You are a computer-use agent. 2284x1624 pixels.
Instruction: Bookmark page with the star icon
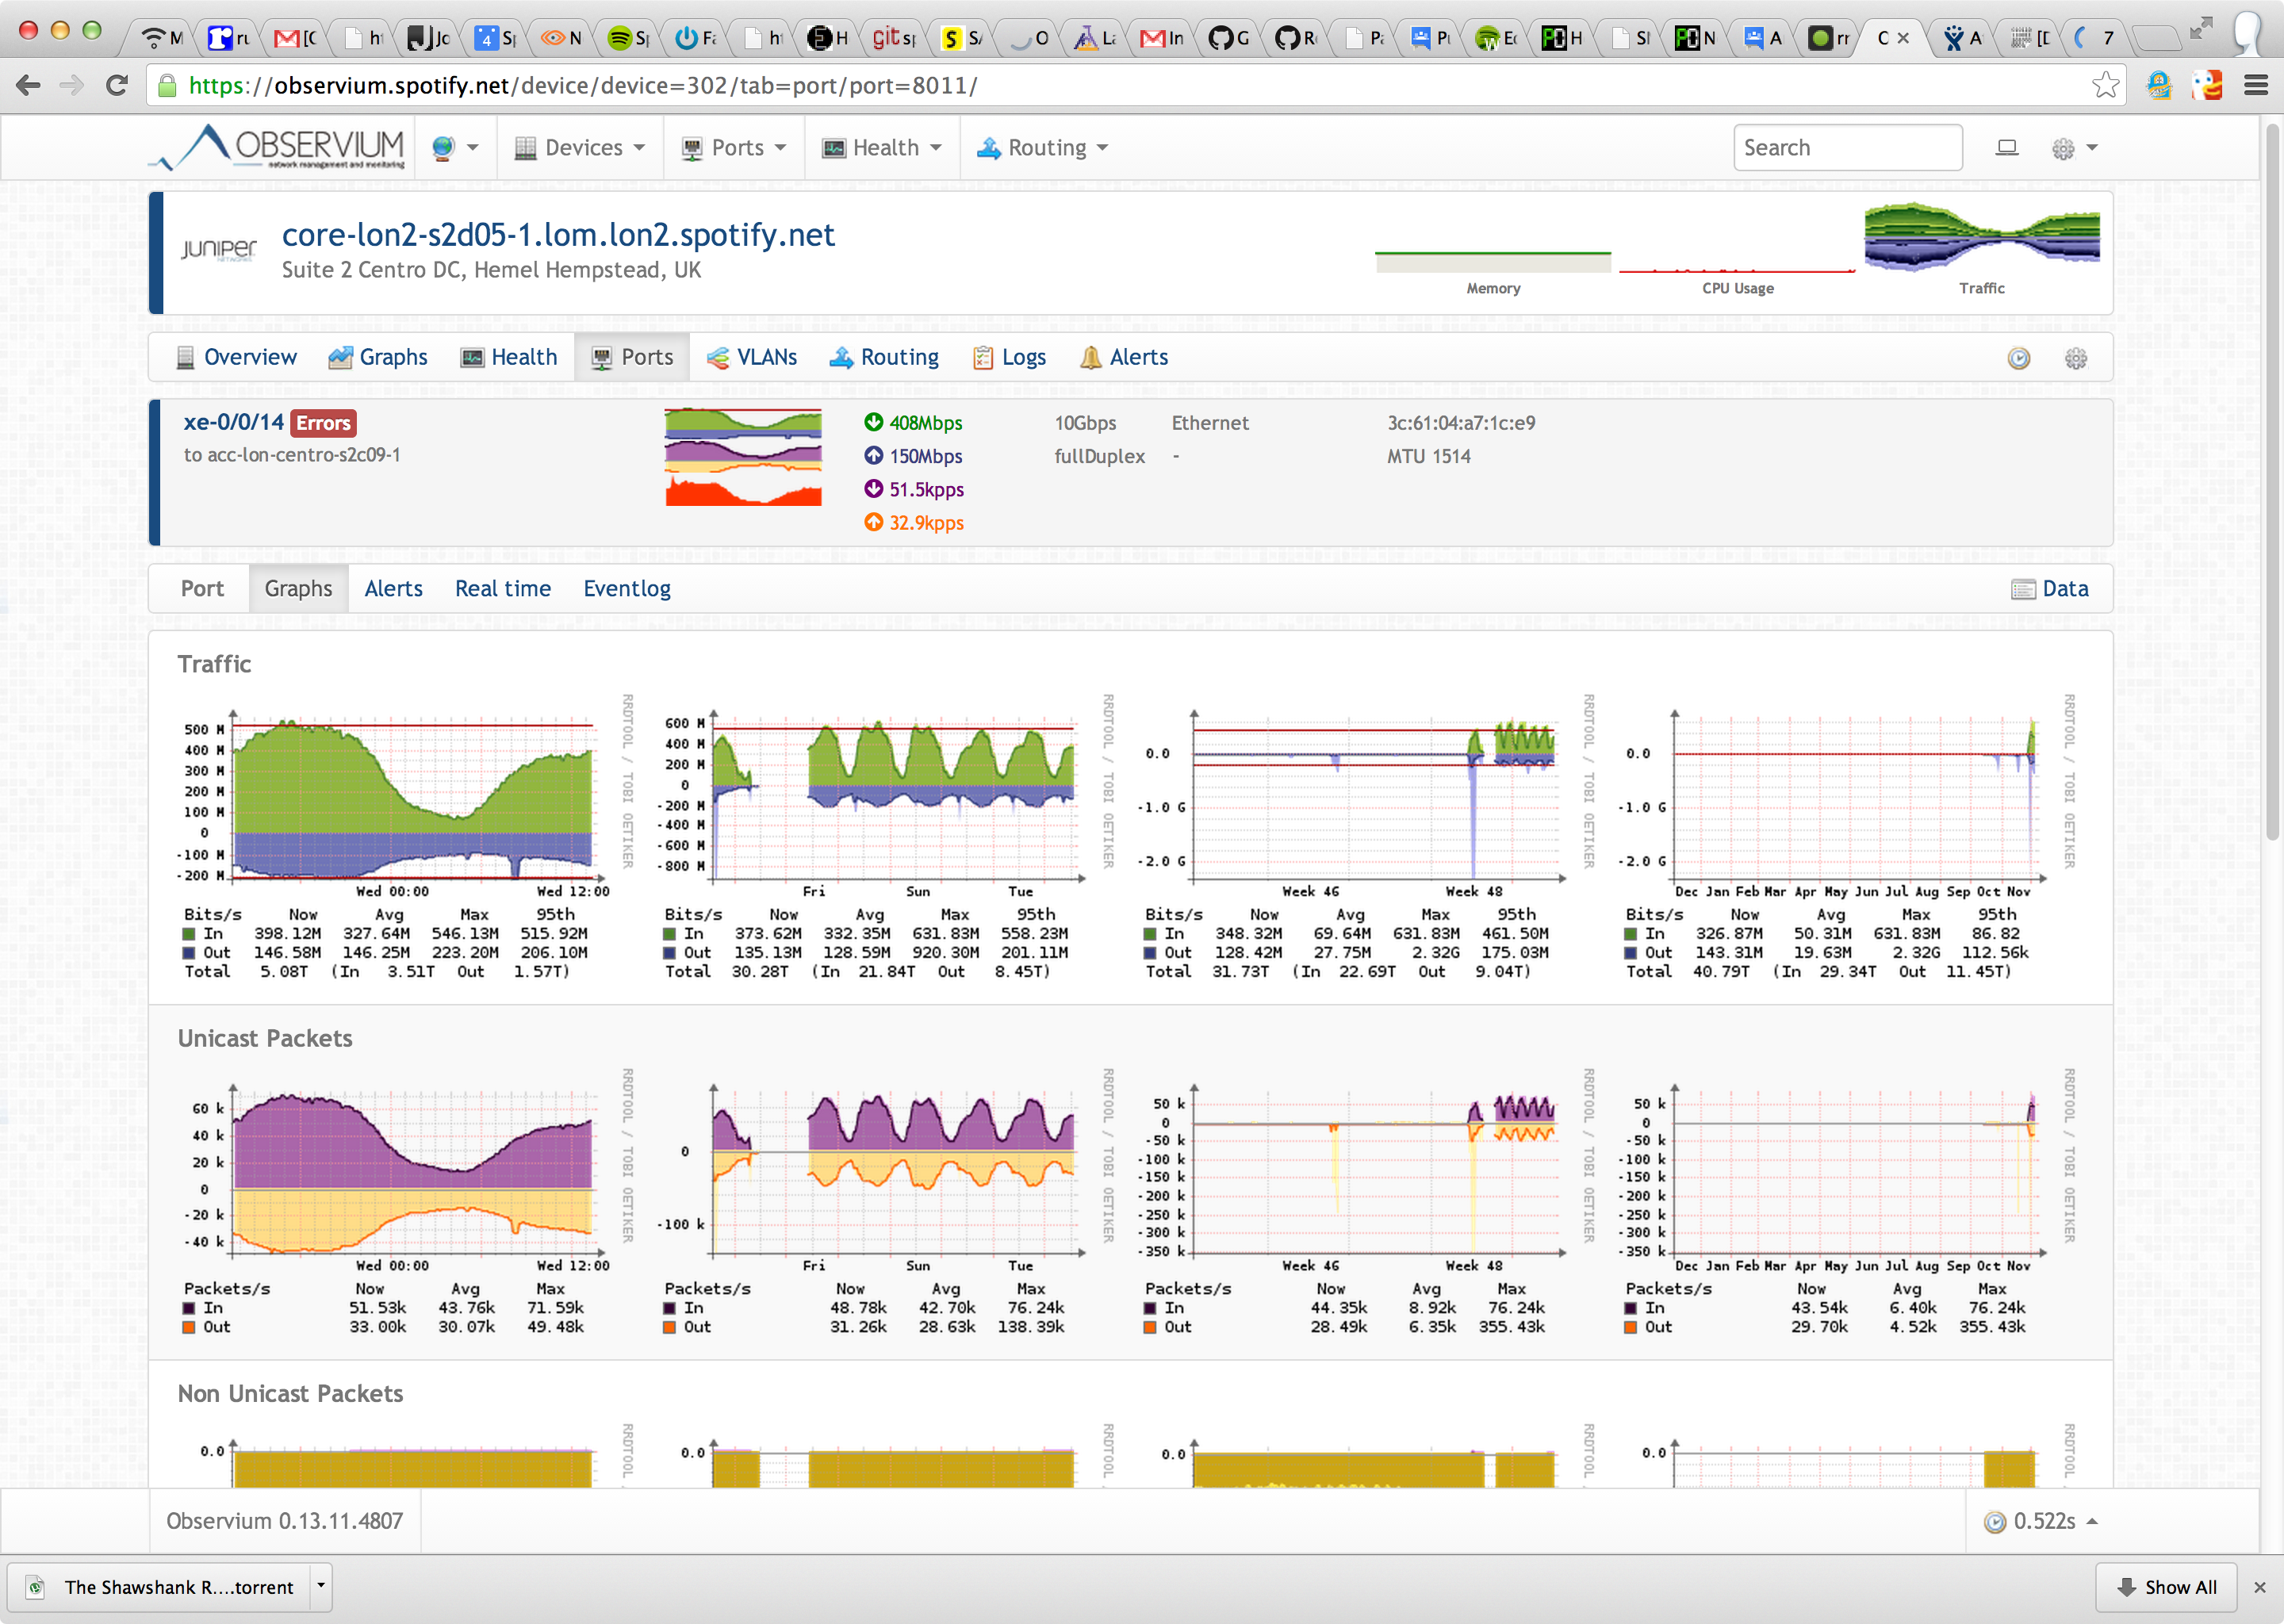pyautogui.click(x=2105, y=85)
